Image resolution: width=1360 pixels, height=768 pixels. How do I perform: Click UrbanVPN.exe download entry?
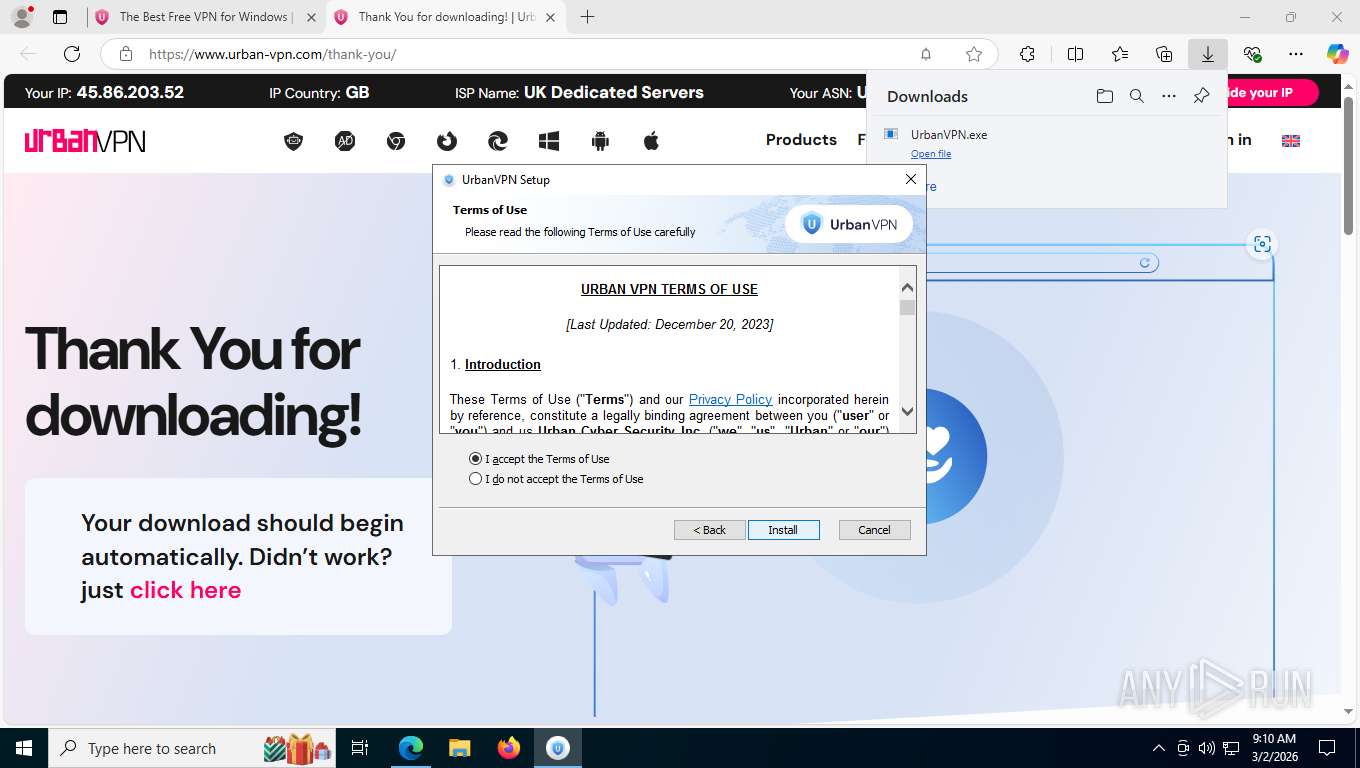(1046, 143)
